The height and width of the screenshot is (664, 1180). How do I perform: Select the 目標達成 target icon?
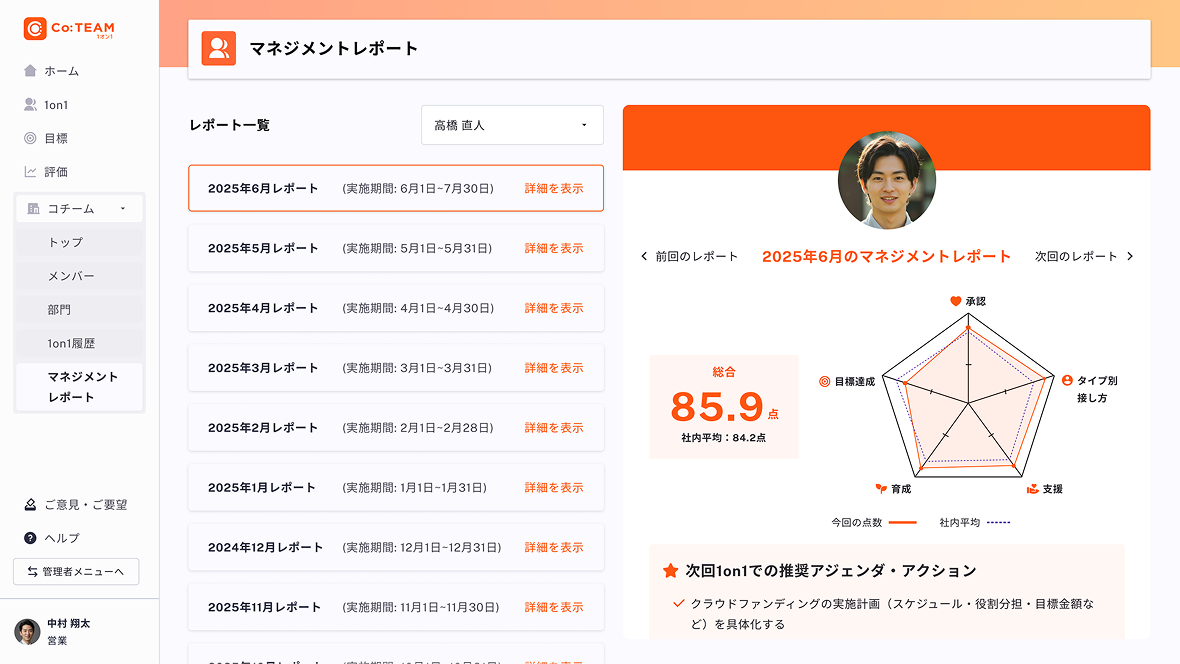coord(824,380)
